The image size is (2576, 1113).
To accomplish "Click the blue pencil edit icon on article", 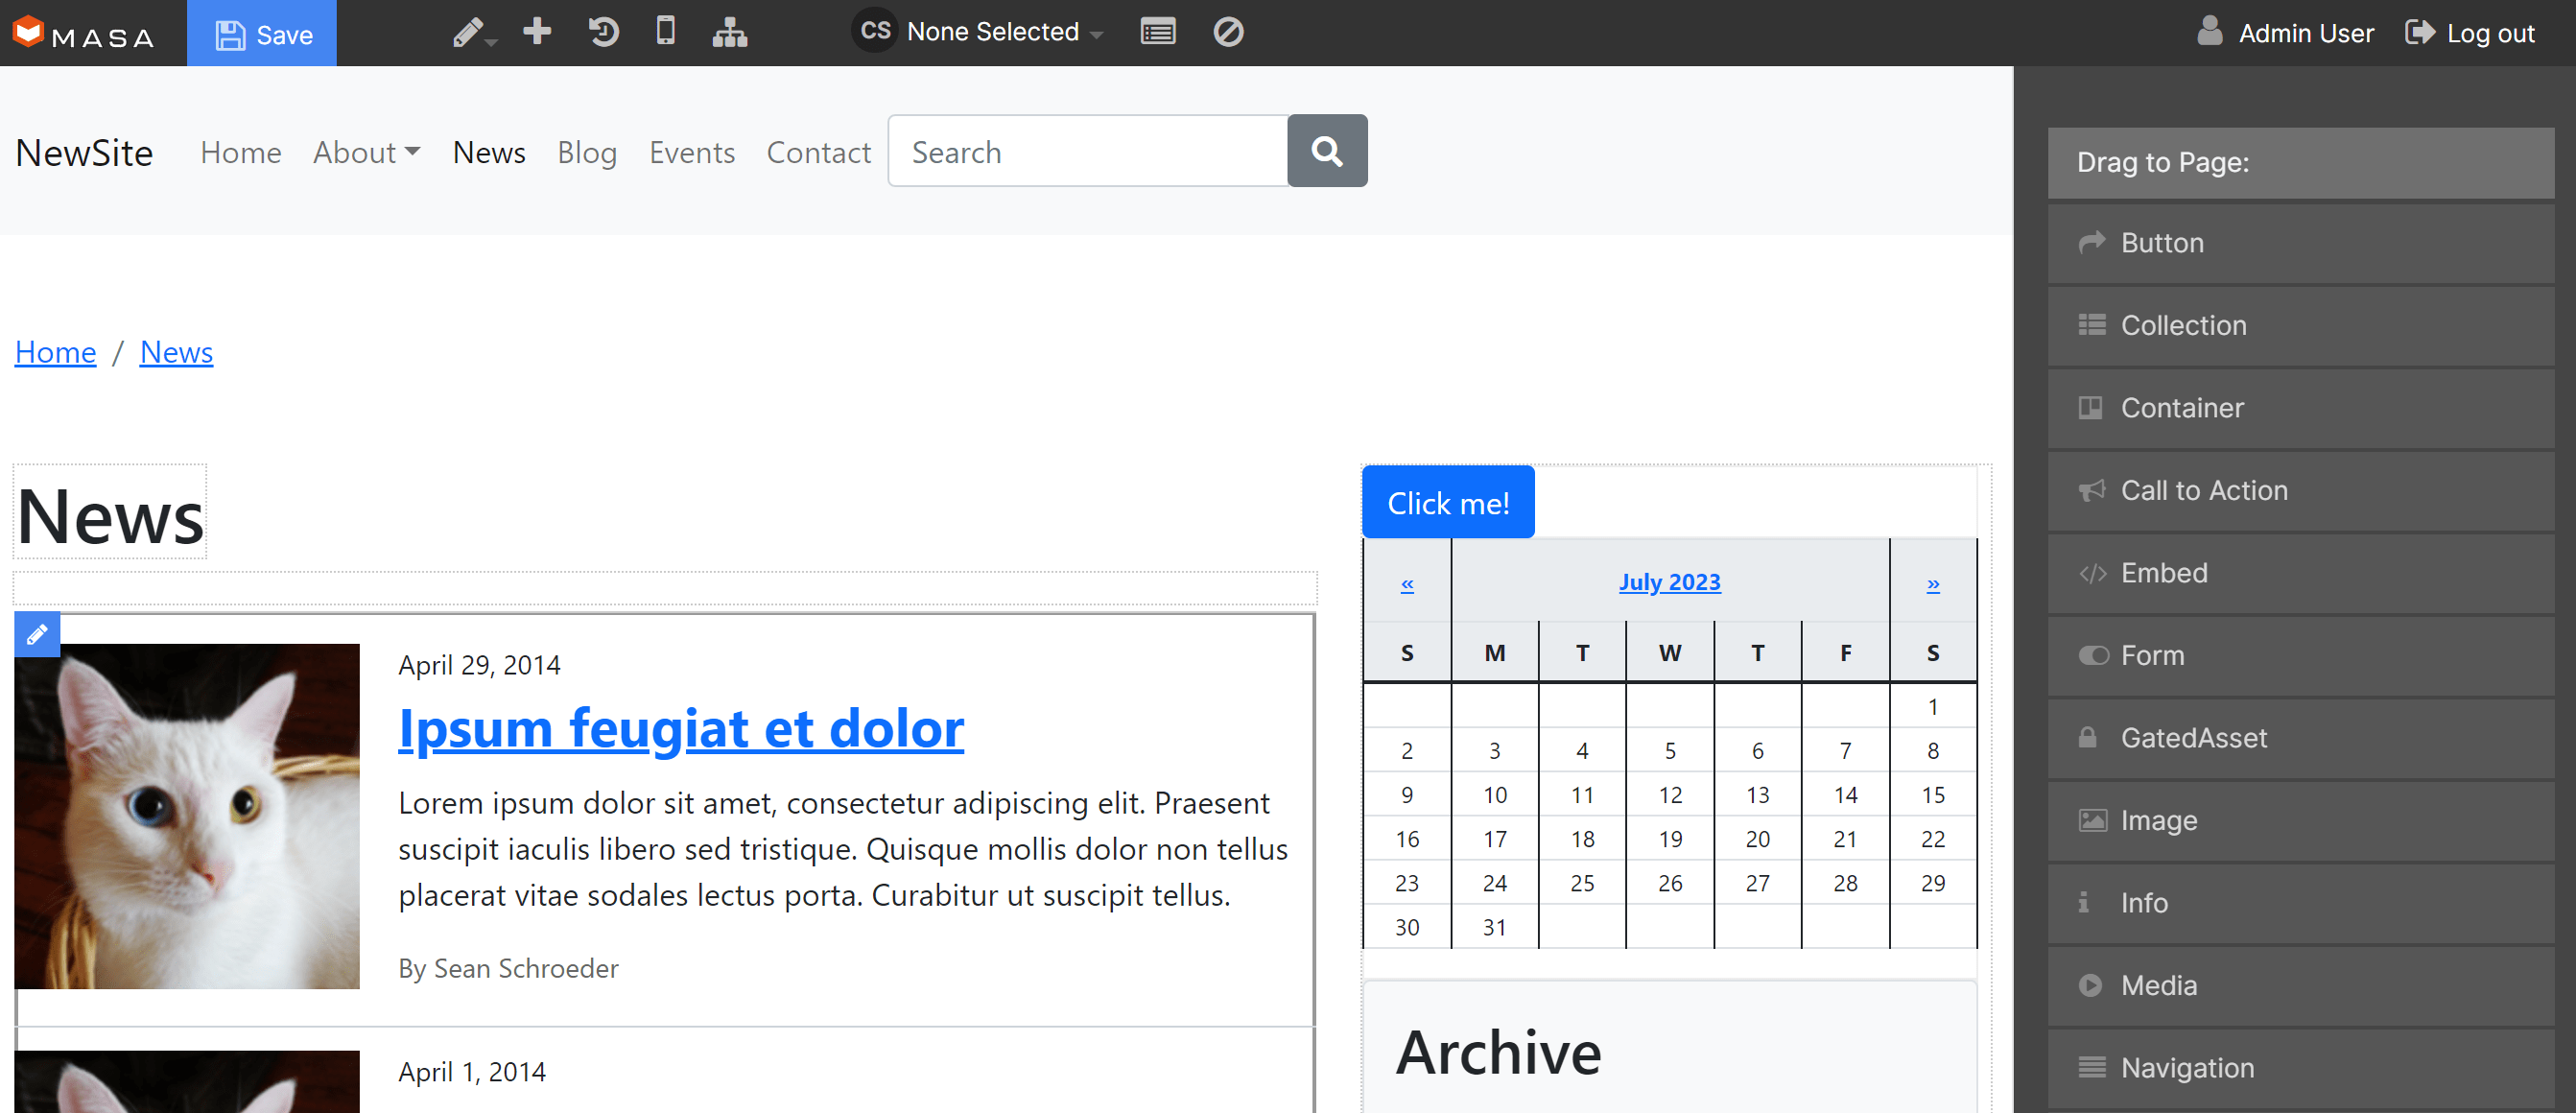I will click(37, 634).
